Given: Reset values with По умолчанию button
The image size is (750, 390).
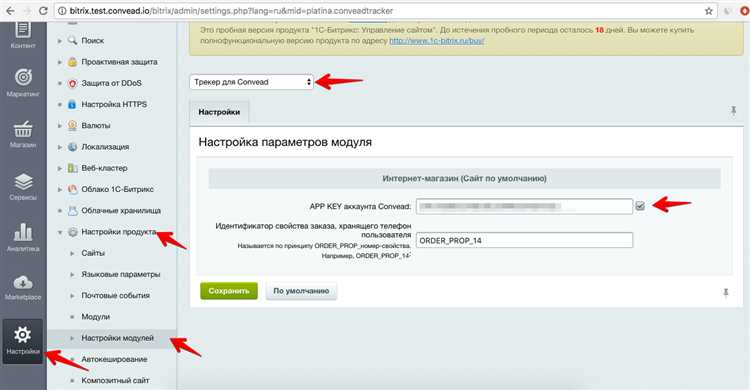Looking at the screenshot, I should 301,291.
